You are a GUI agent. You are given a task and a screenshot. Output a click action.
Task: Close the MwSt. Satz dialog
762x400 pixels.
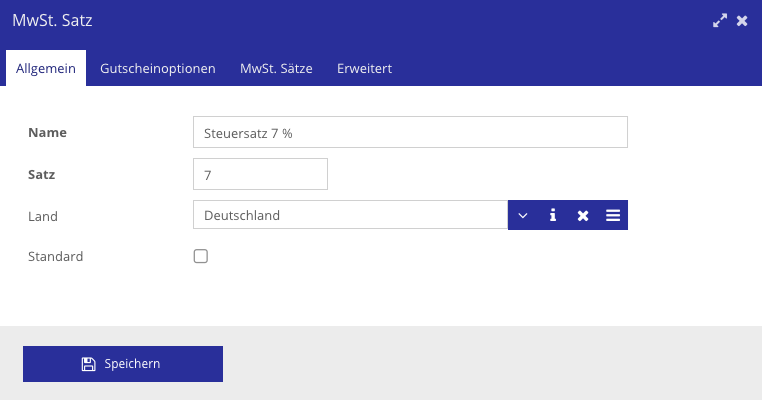pyautogui.click(x=742, y=20)
